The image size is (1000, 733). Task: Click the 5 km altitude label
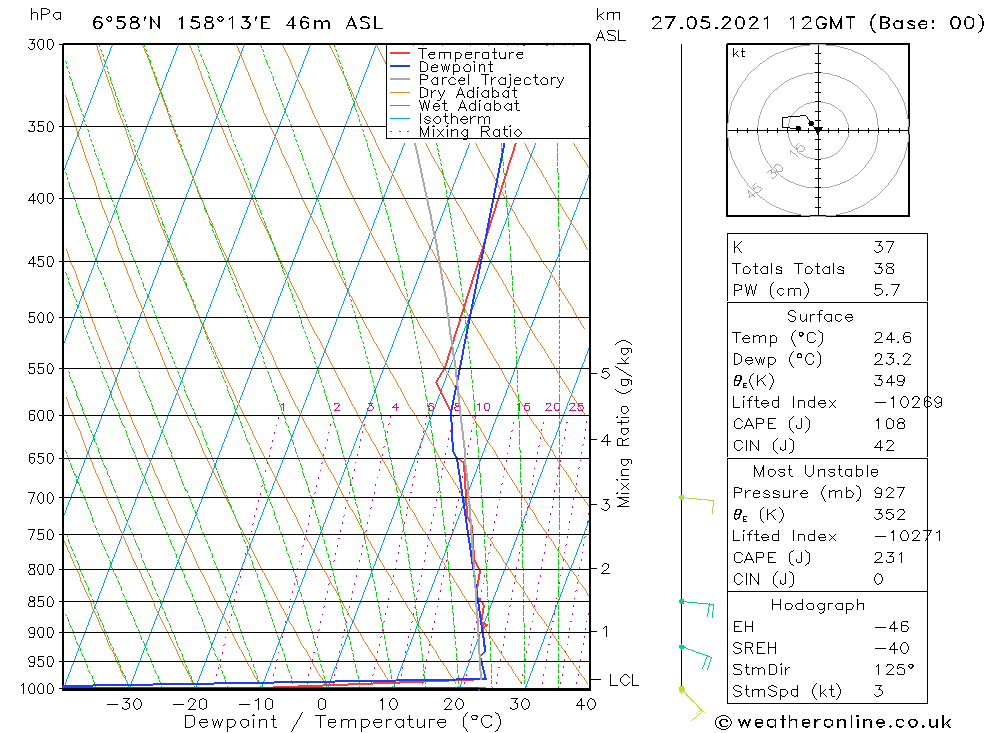(x=605, y=373)
